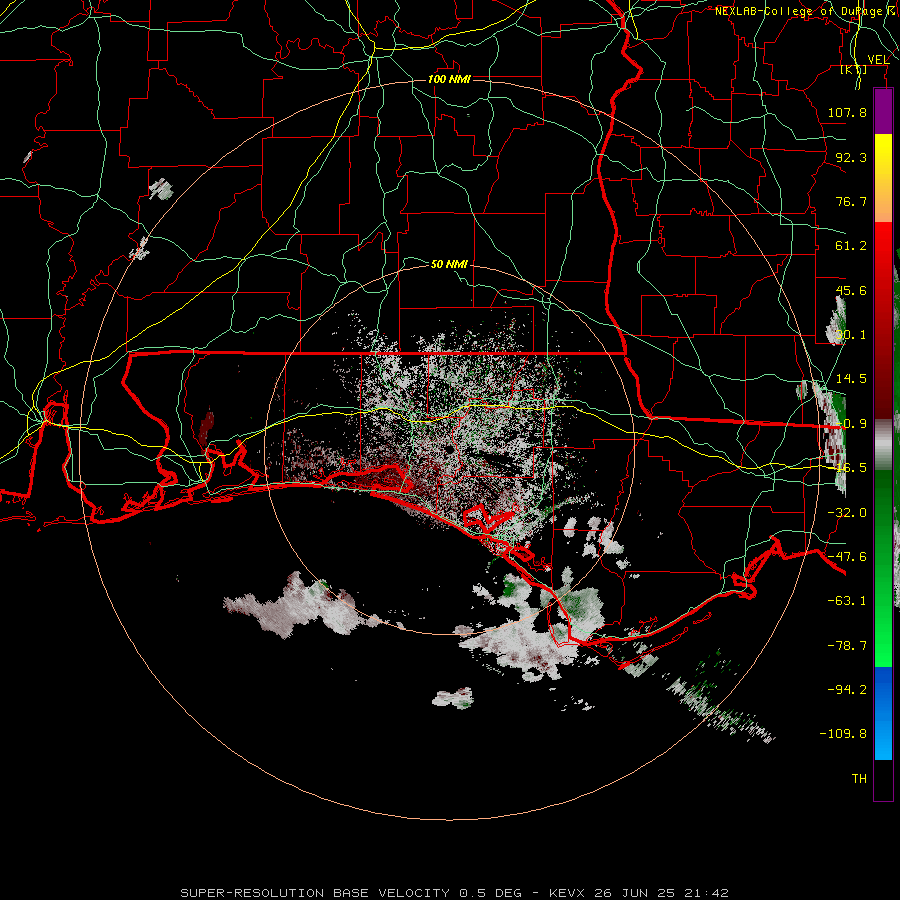
Task: Click the -16.5 velocity scale value
Action: pos(847,468)
